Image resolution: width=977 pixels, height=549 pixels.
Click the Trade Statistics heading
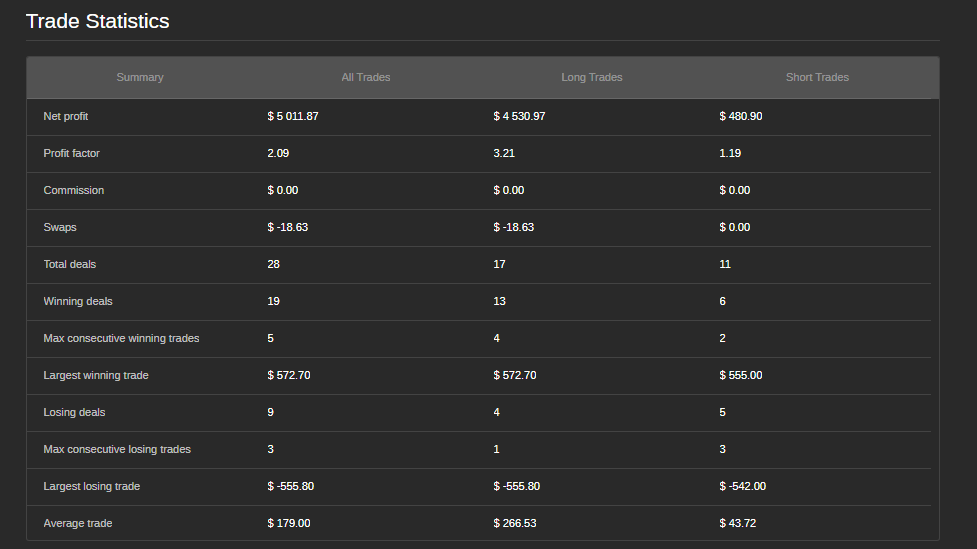(x=97, y=21)
